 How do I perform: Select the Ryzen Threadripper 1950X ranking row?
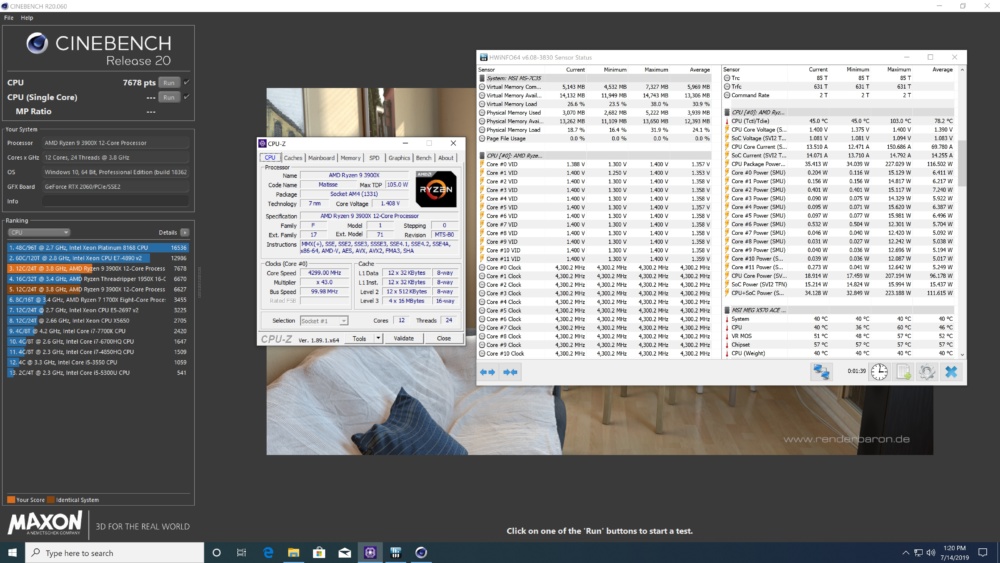pyautogui.click(x=98, y=279)
